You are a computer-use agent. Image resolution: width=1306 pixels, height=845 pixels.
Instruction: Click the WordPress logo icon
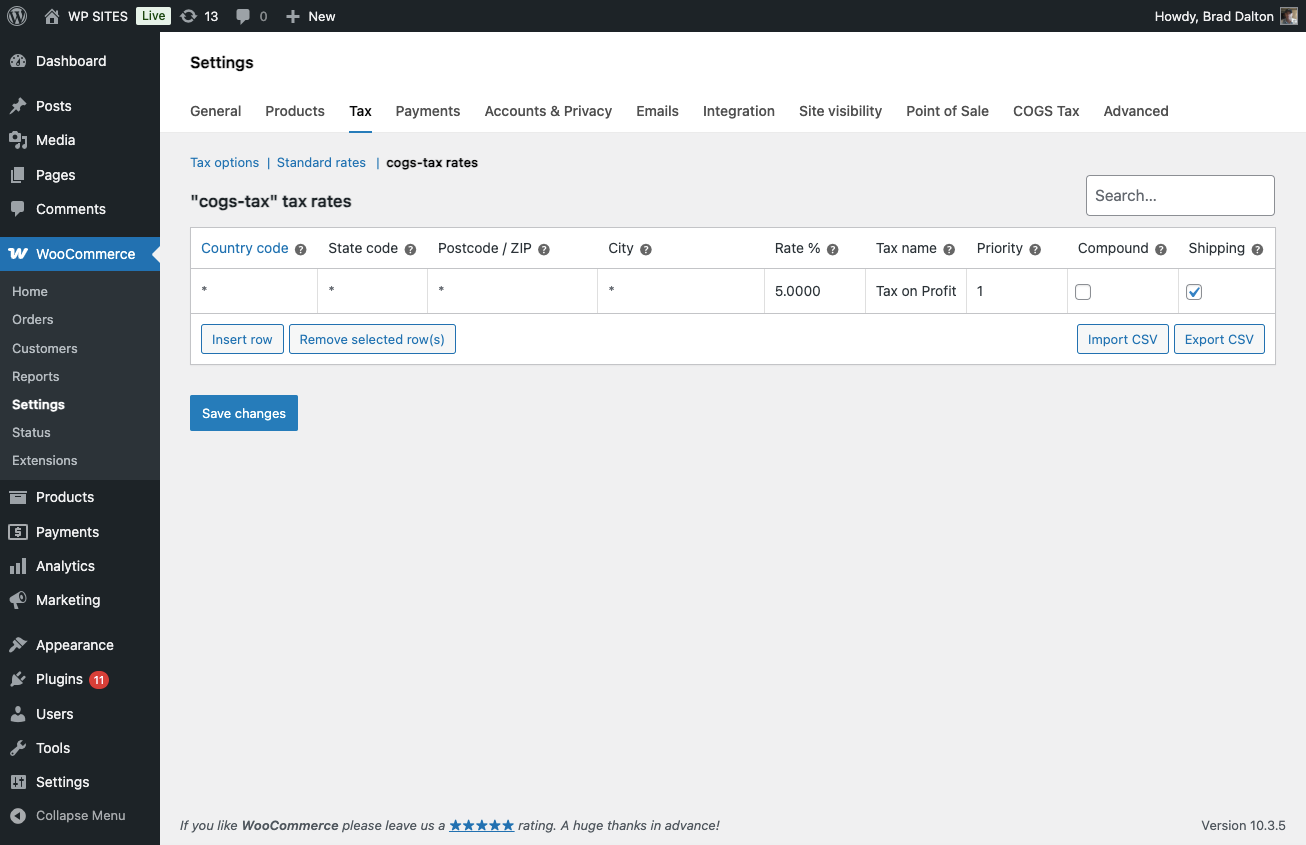tap(17, 16)
